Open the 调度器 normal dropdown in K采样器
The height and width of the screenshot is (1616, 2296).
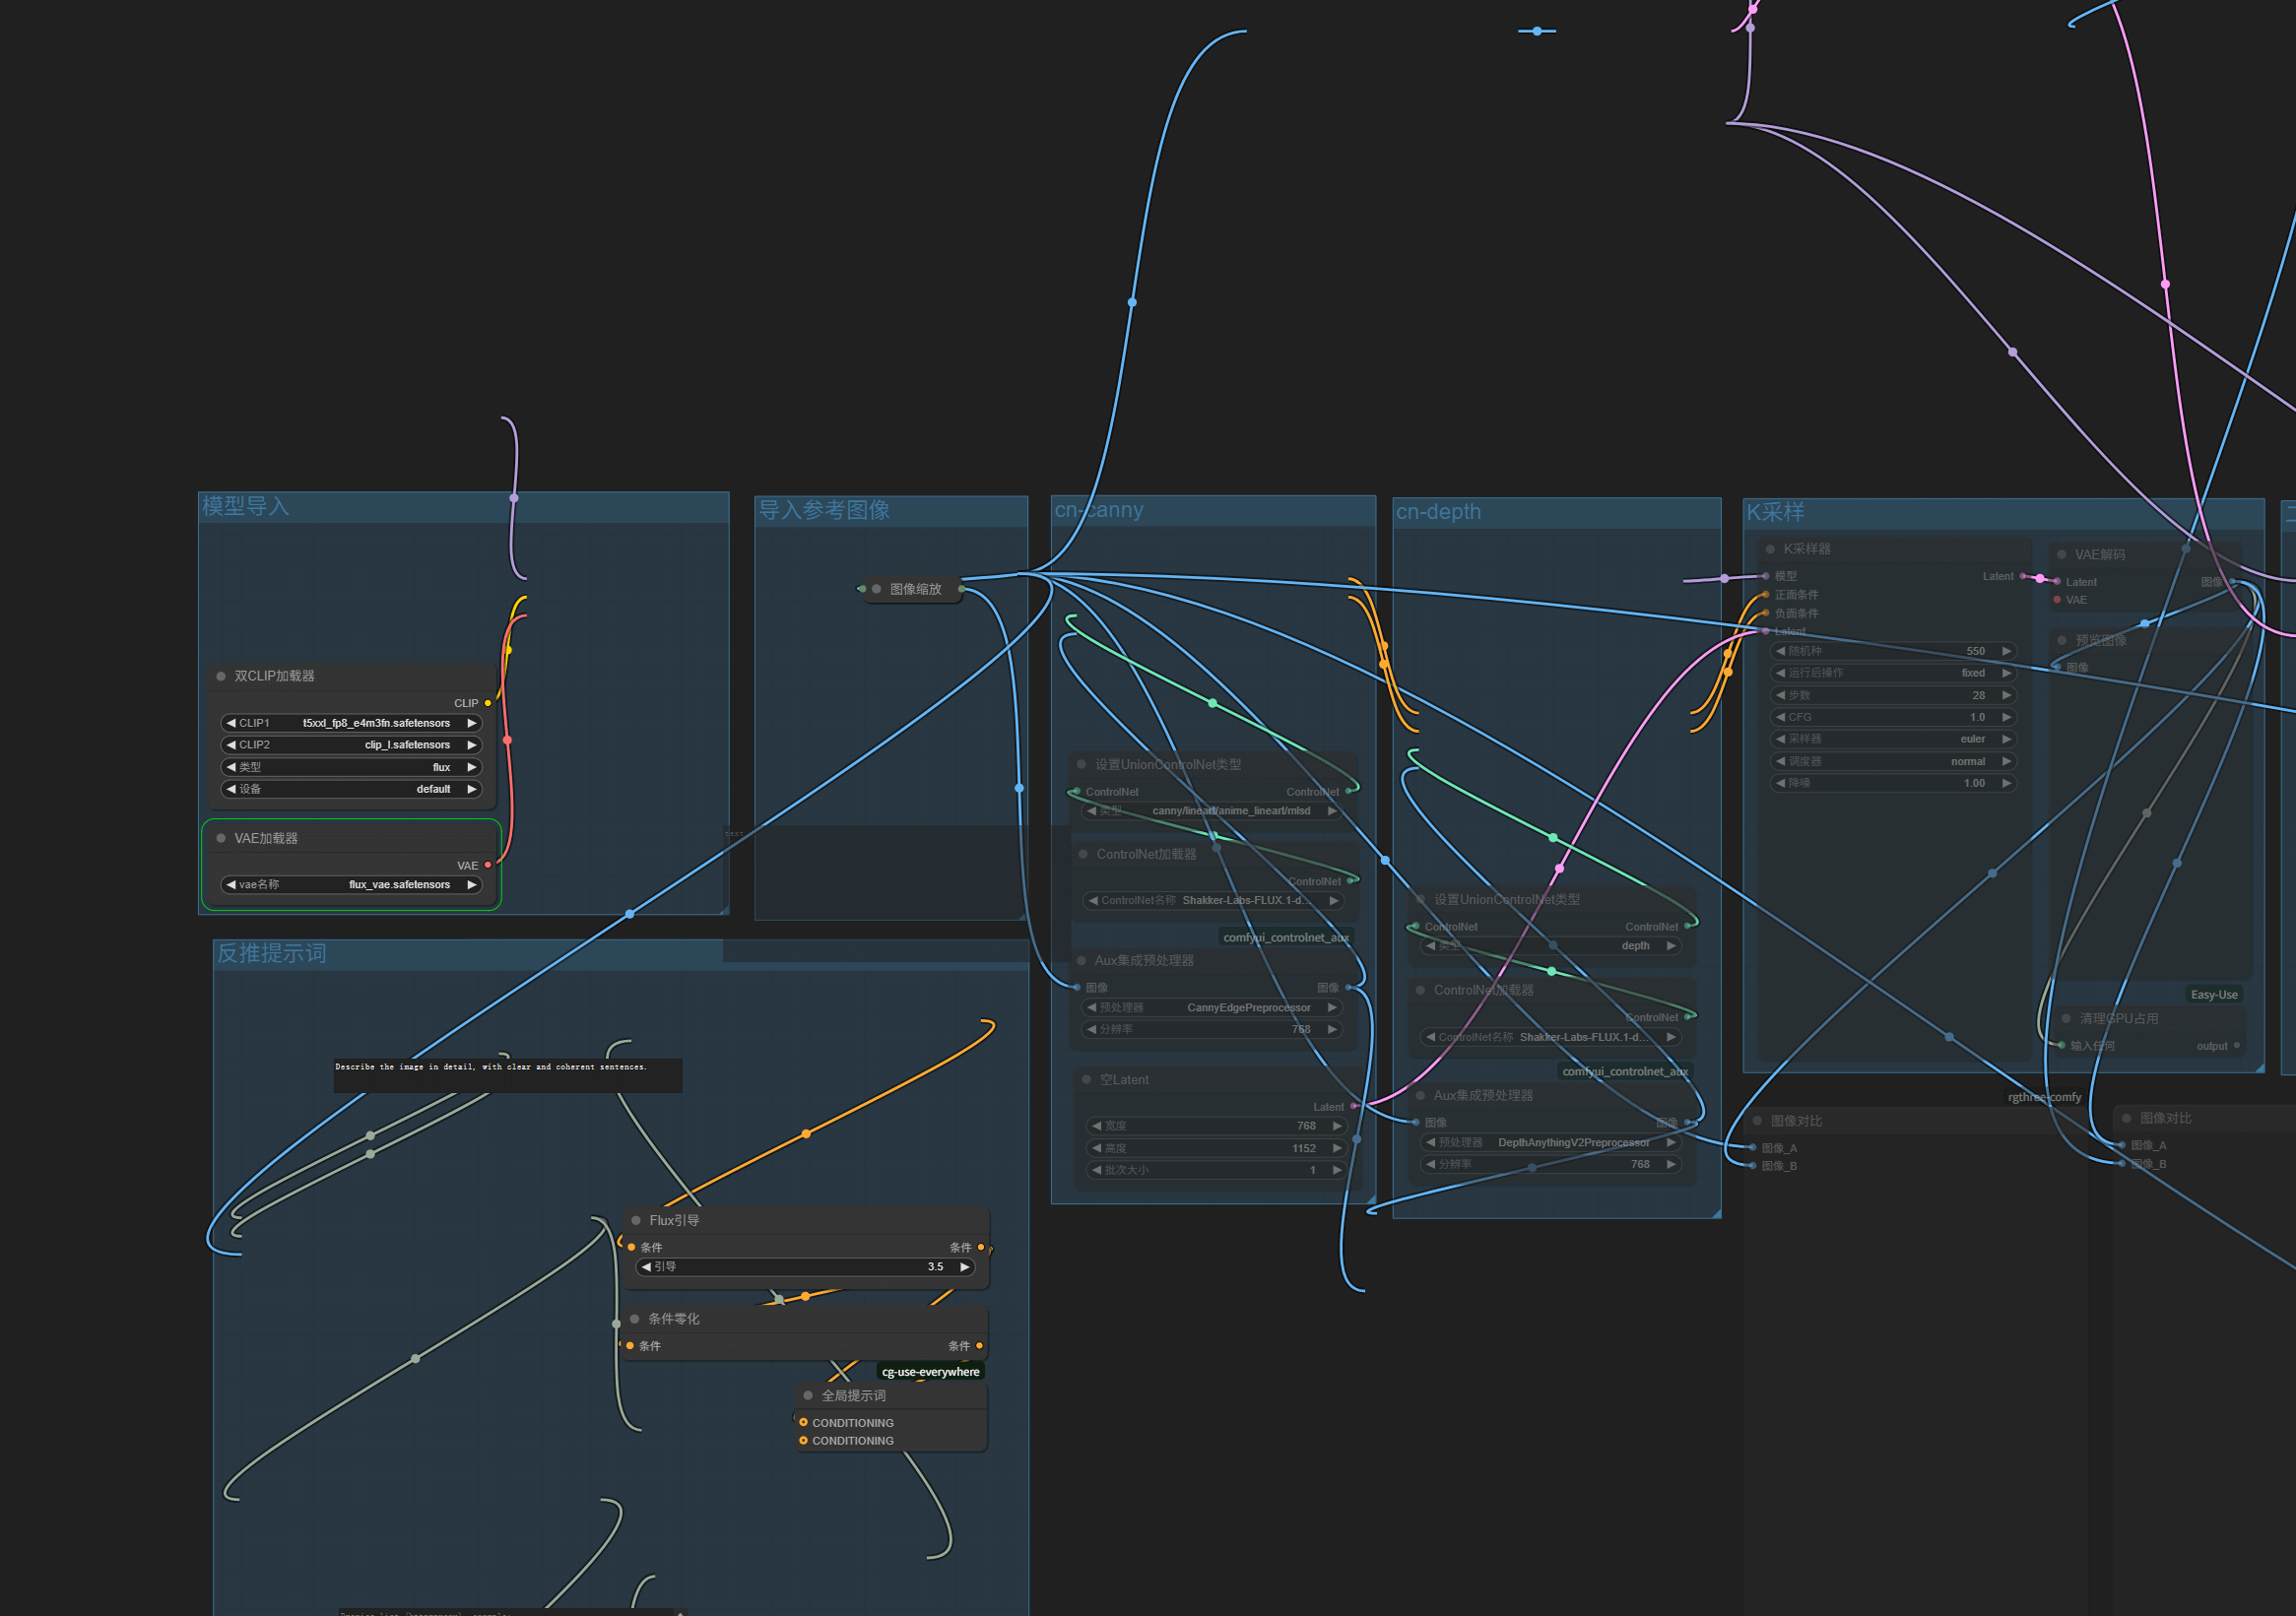(1893, 761)
